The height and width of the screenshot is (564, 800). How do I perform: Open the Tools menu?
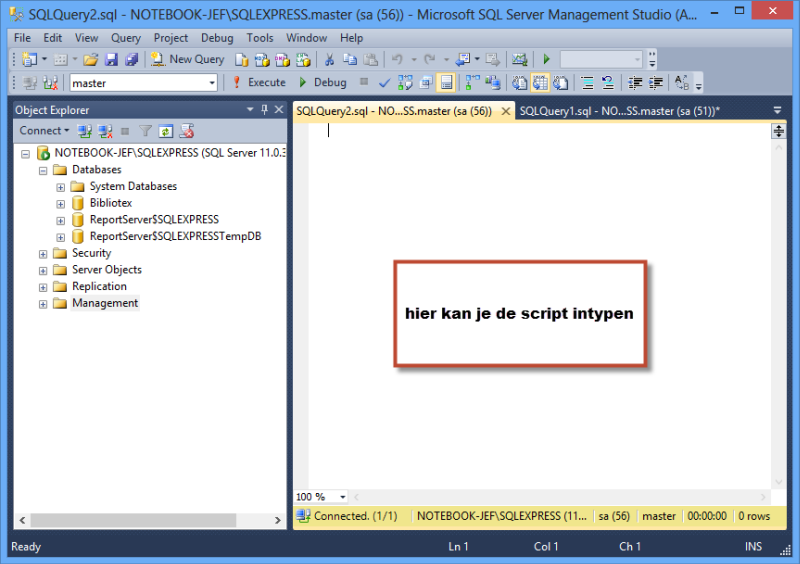[260, 38]
